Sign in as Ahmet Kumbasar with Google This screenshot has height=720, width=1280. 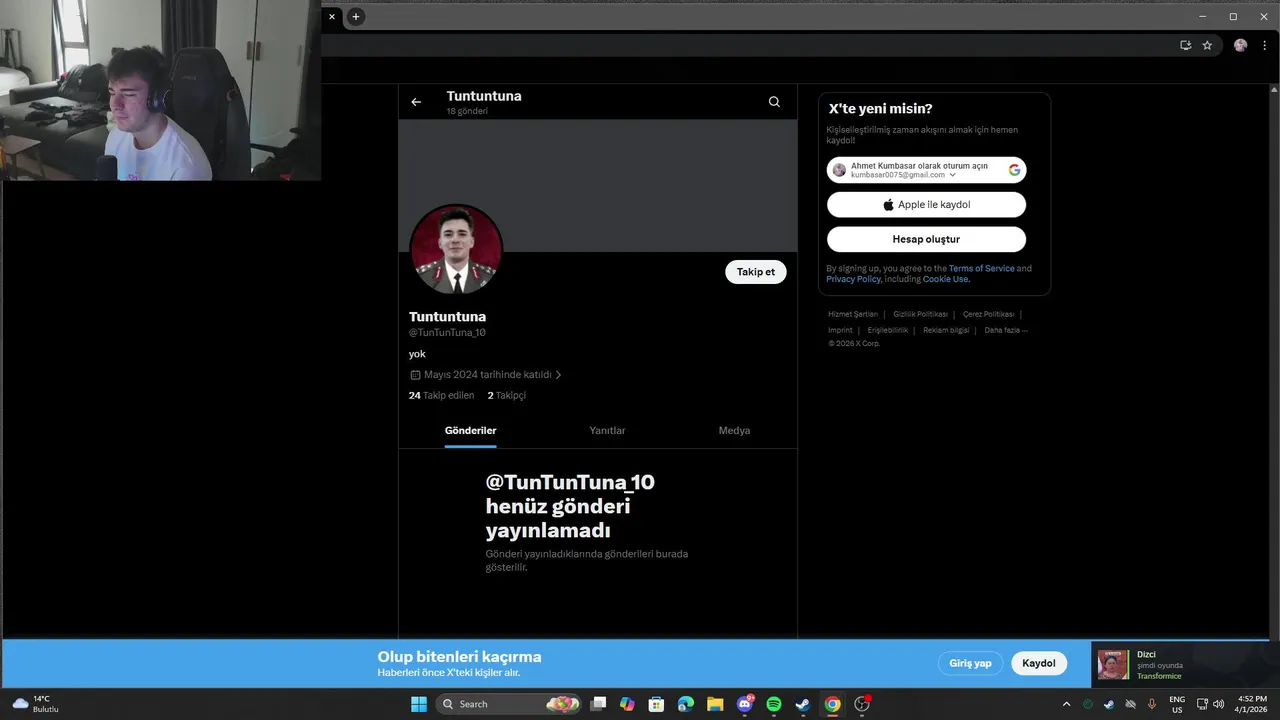pos(926,170)
